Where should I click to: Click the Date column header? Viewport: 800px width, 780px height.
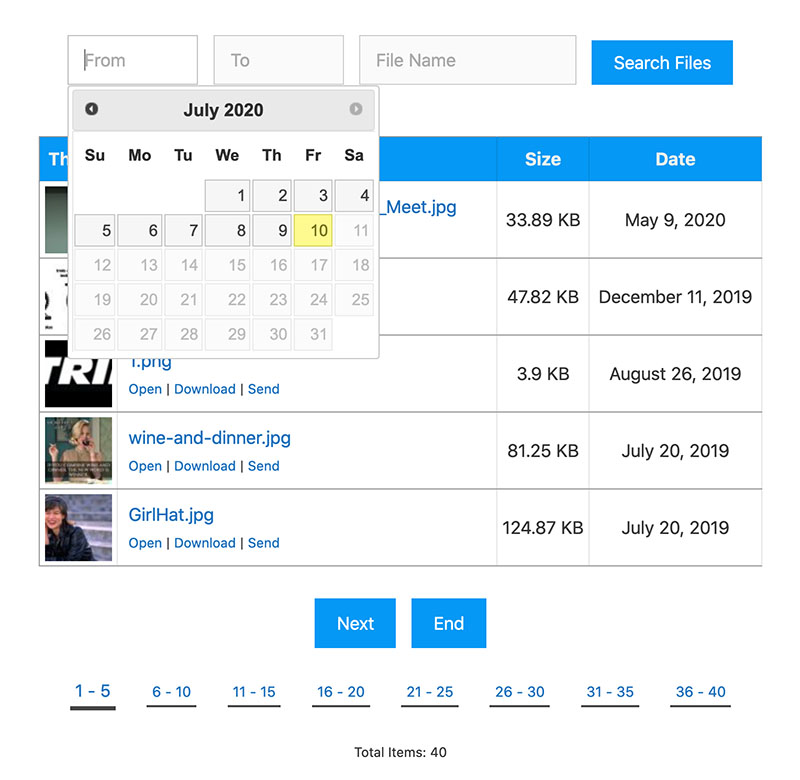(675, 159)
